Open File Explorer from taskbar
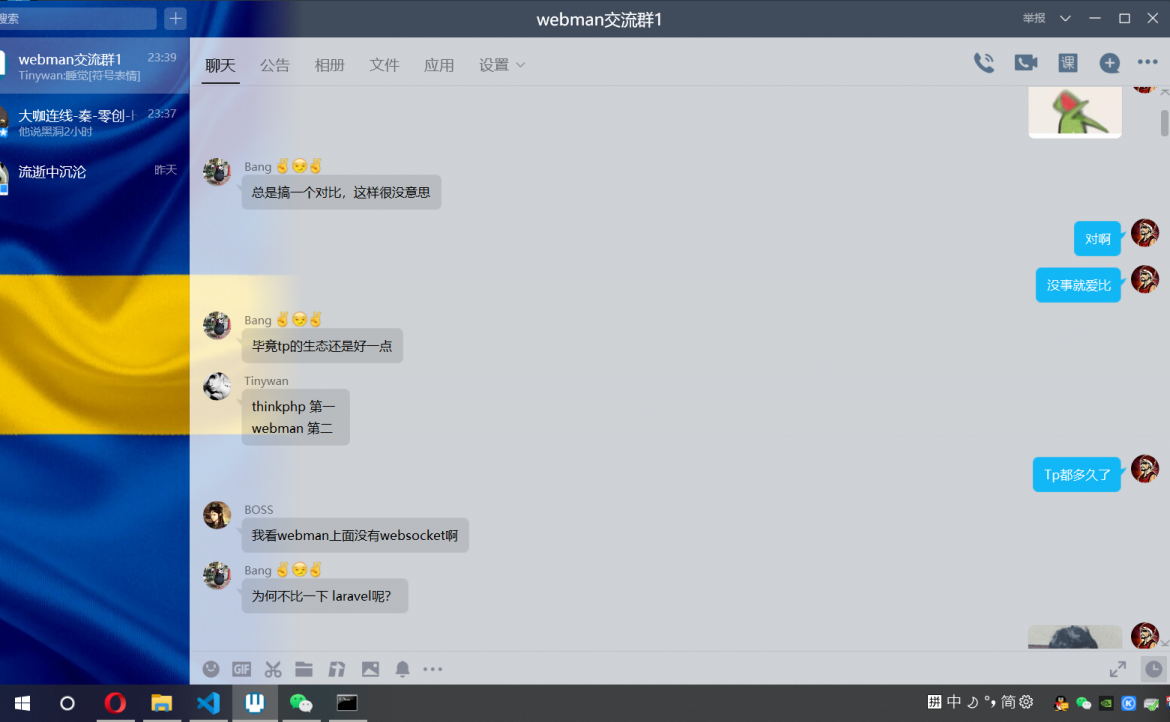Viewport: 1170px width, 722px height. tap(161, 703)
